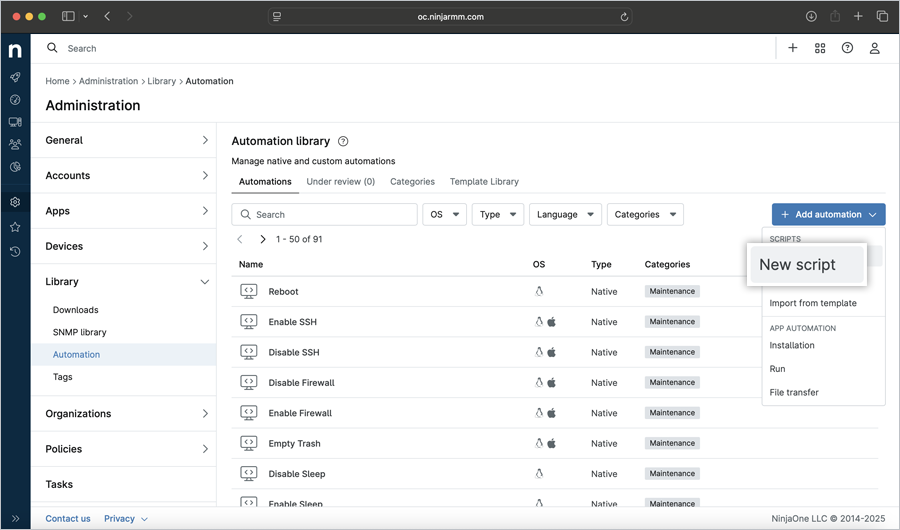
Task: Open the OS filter dropdown
Action: point(444,214)
